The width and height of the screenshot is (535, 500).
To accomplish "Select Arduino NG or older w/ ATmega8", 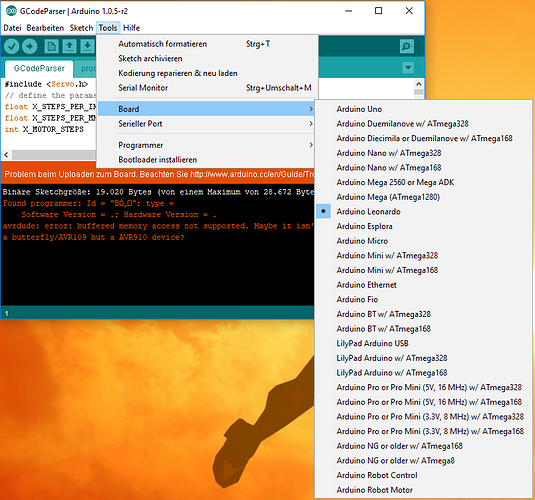I will click(424, 461).
